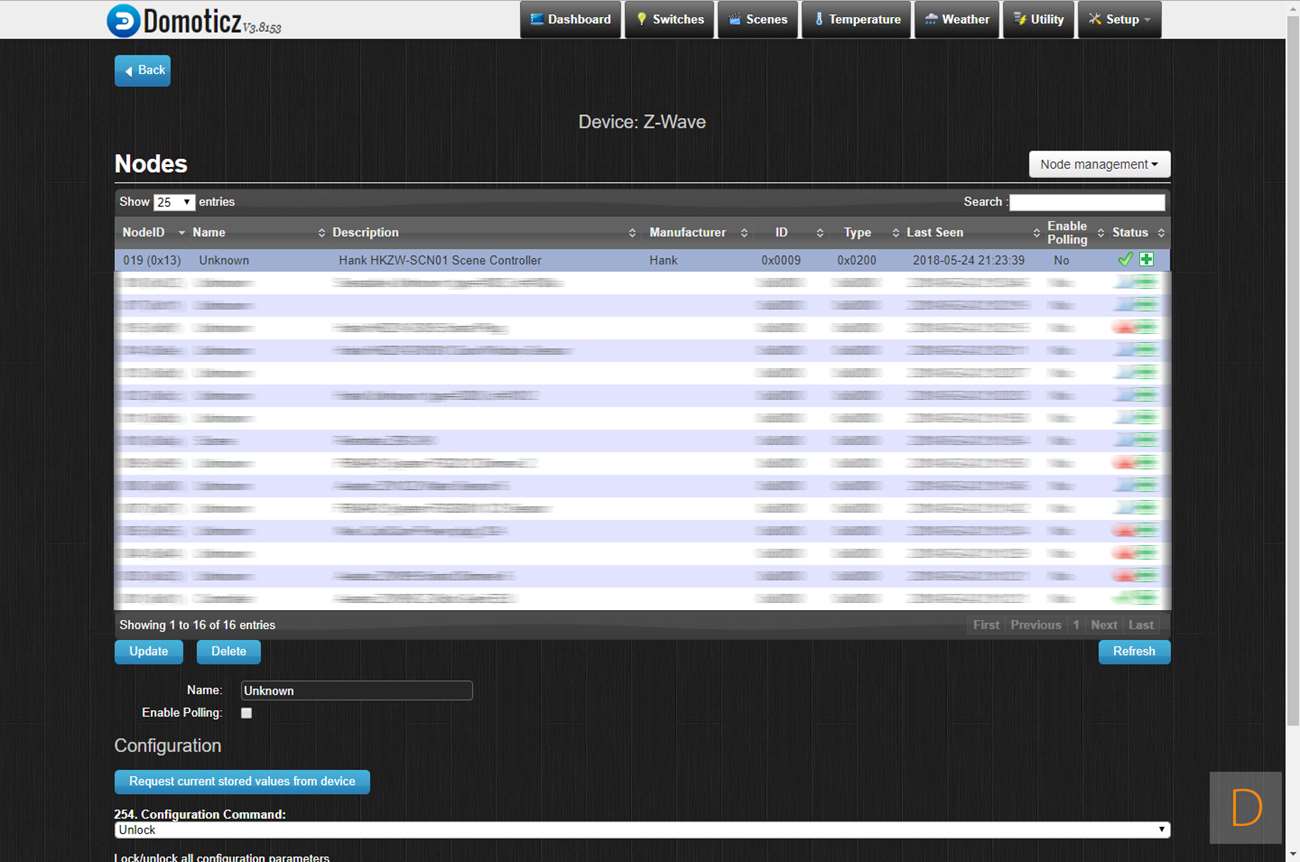
Task: Sort the table by NodeID column
Action: pyautogui.click(x=153, y=233)
